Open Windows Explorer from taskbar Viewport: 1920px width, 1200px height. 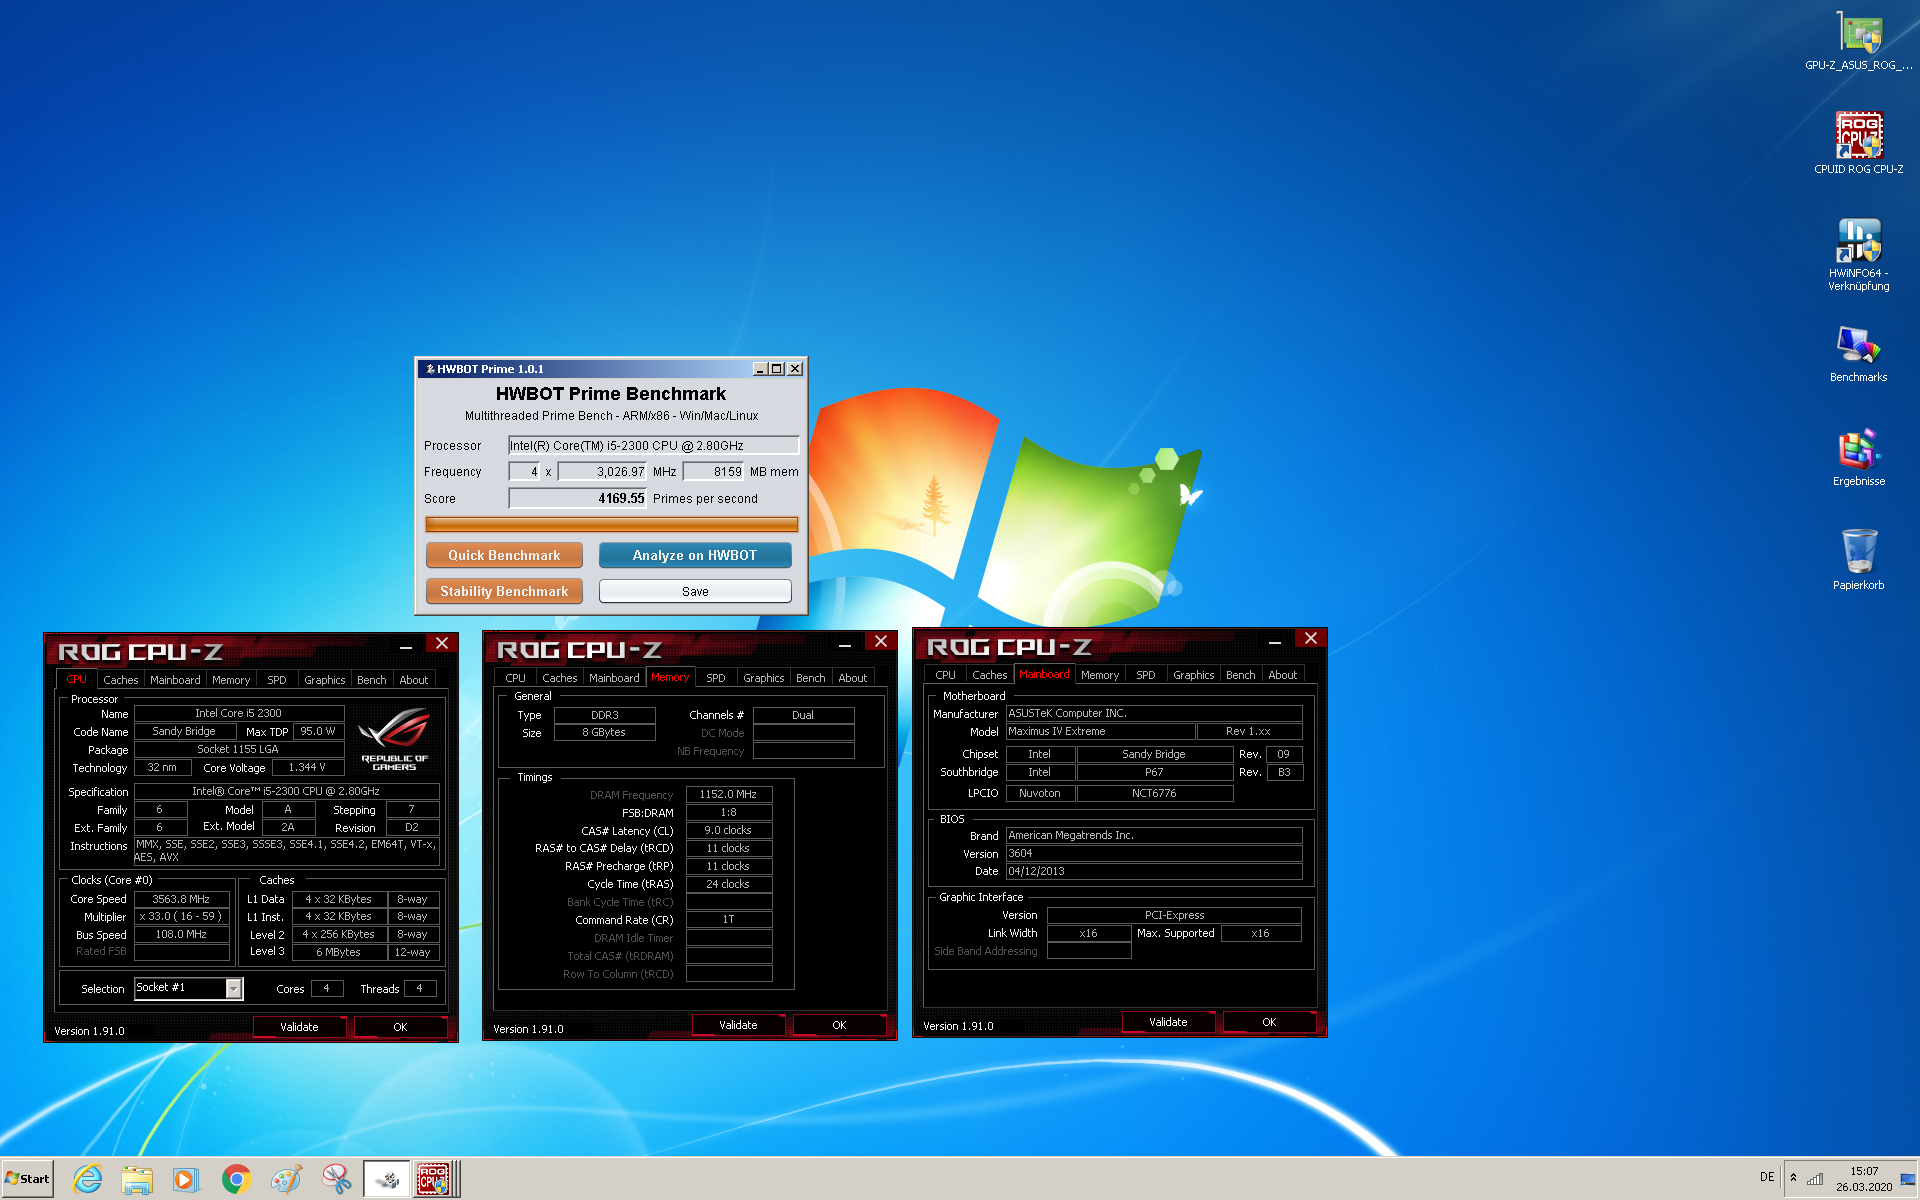(137, 1179)
